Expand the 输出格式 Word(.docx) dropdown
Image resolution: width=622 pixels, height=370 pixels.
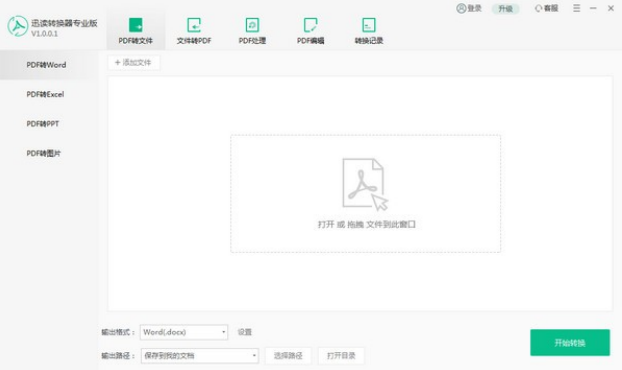[x=184, y=332]
